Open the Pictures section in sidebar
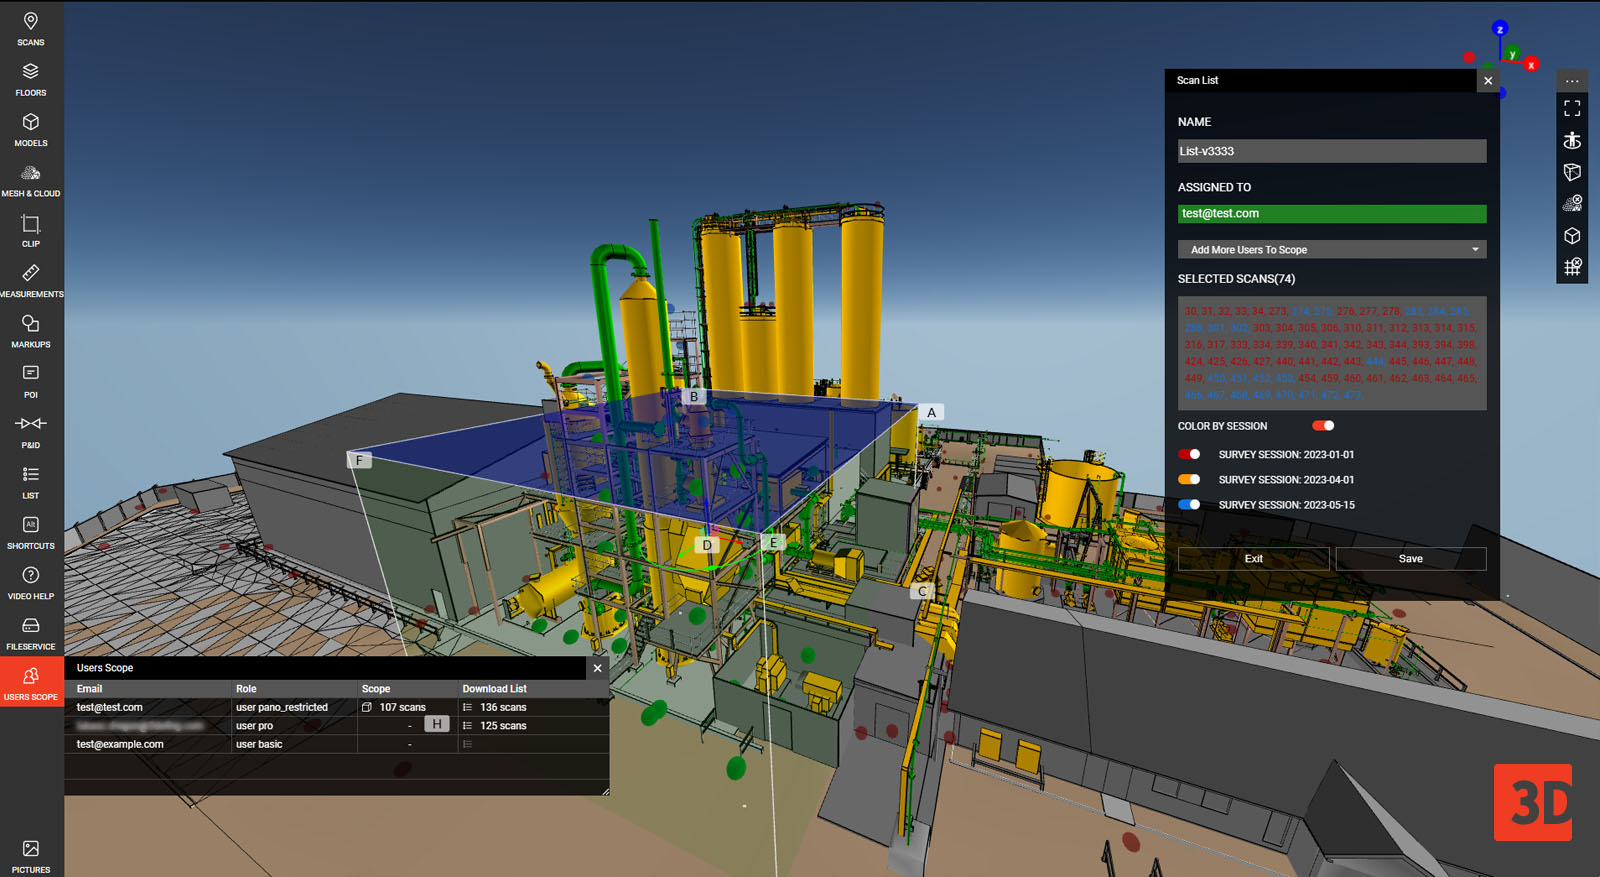Image resolution: width=1600 pixels, height=877 pixels. 31,855
